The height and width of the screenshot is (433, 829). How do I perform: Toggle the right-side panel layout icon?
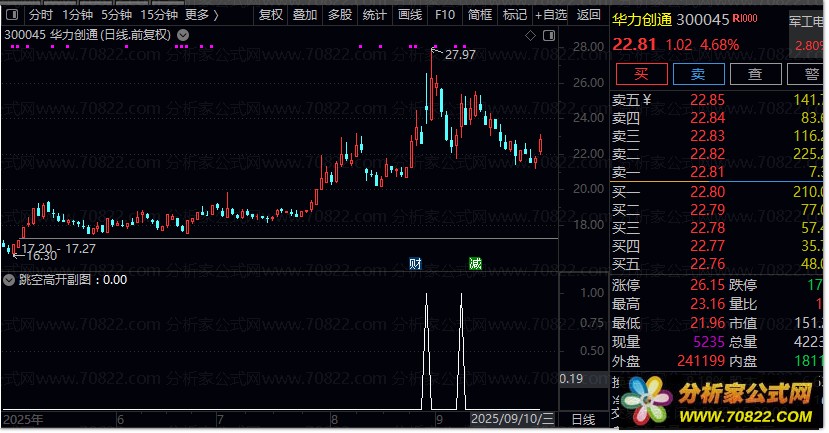click(x=549, y=35)
